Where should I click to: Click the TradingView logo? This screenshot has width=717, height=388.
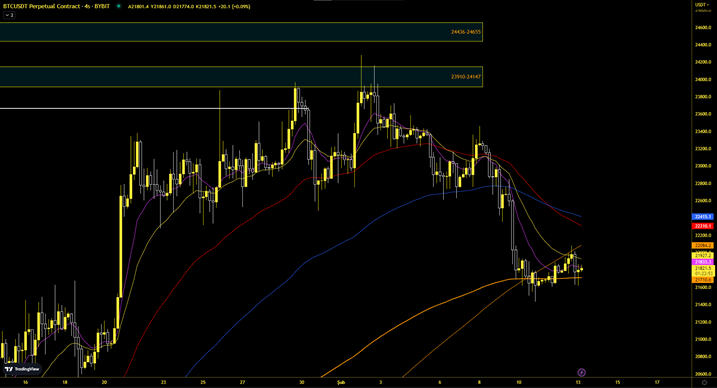pyautogui.click(x=22, y=369)
